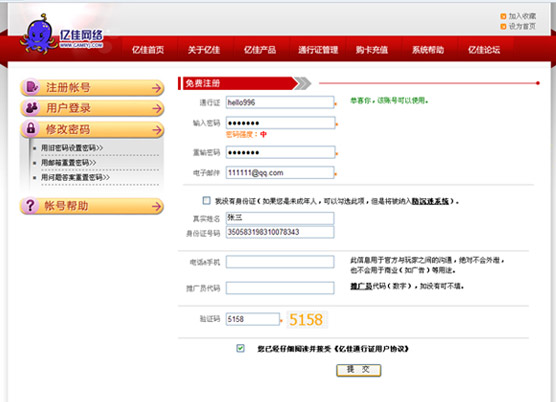
Task: Click the 注册帐号 document icon
Action: coord(32,87)
